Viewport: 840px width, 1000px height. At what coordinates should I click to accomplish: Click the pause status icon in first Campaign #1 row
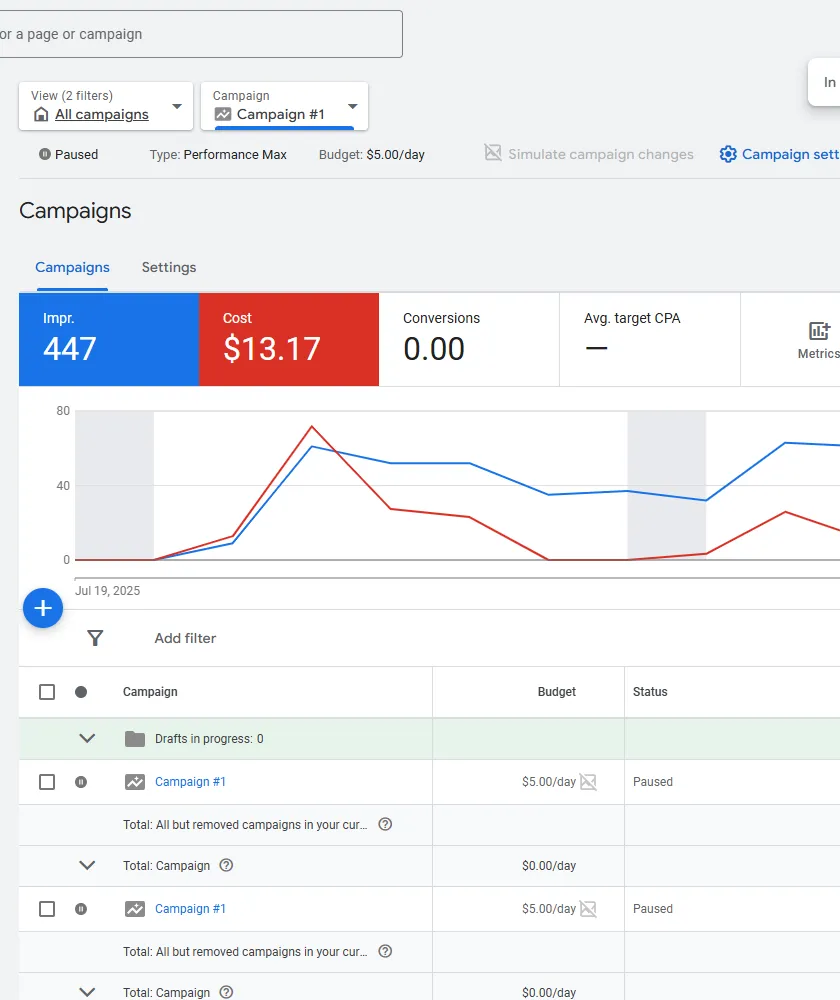click(81, 782)
